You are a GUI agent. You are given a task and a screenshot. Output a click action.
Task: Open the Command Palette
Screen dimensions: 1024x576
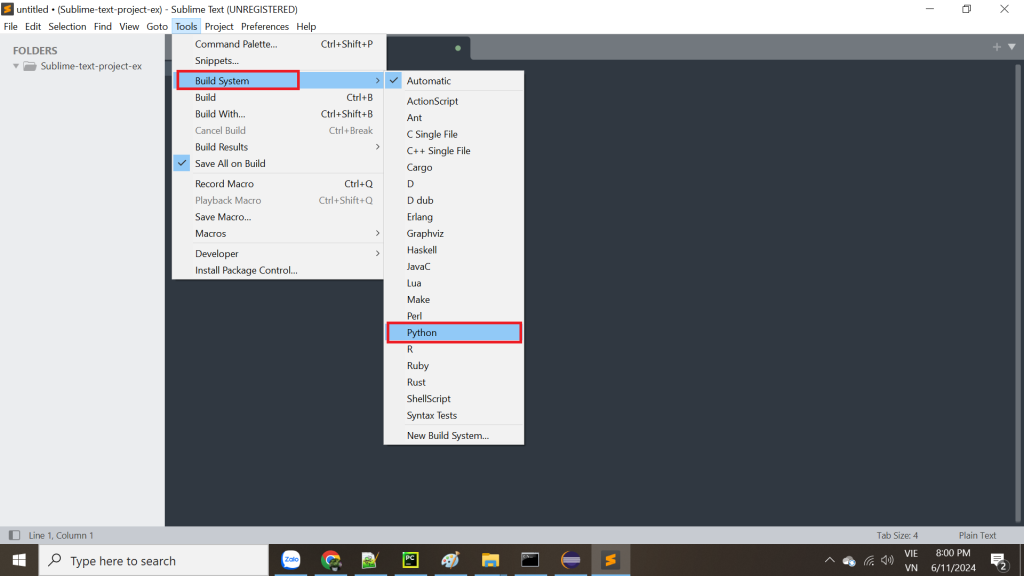pyautogui.click(x=279, y=44)
